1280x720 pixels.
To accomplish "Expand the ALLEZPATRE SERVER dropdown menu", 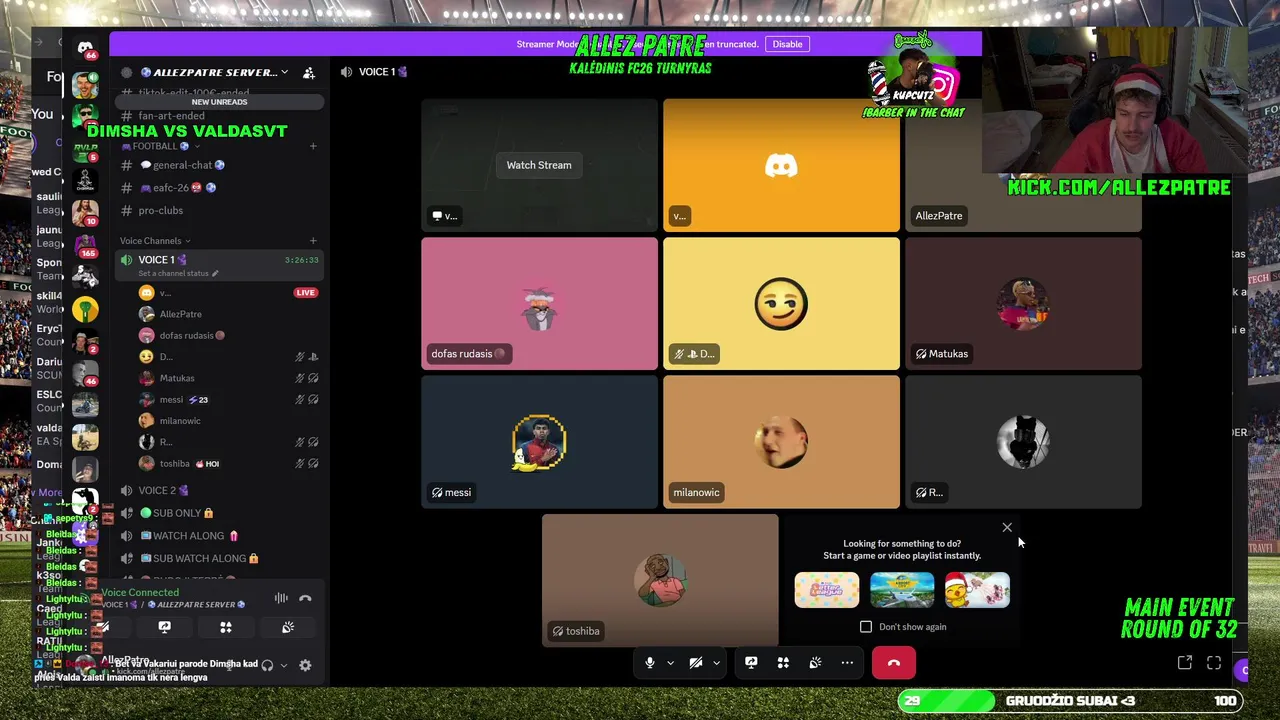I will 284,72.
